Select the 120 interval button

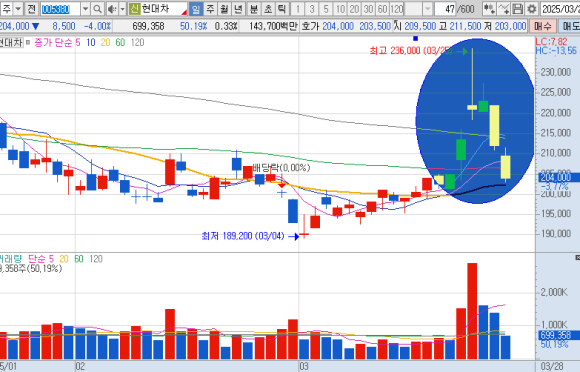coord(397,9)
